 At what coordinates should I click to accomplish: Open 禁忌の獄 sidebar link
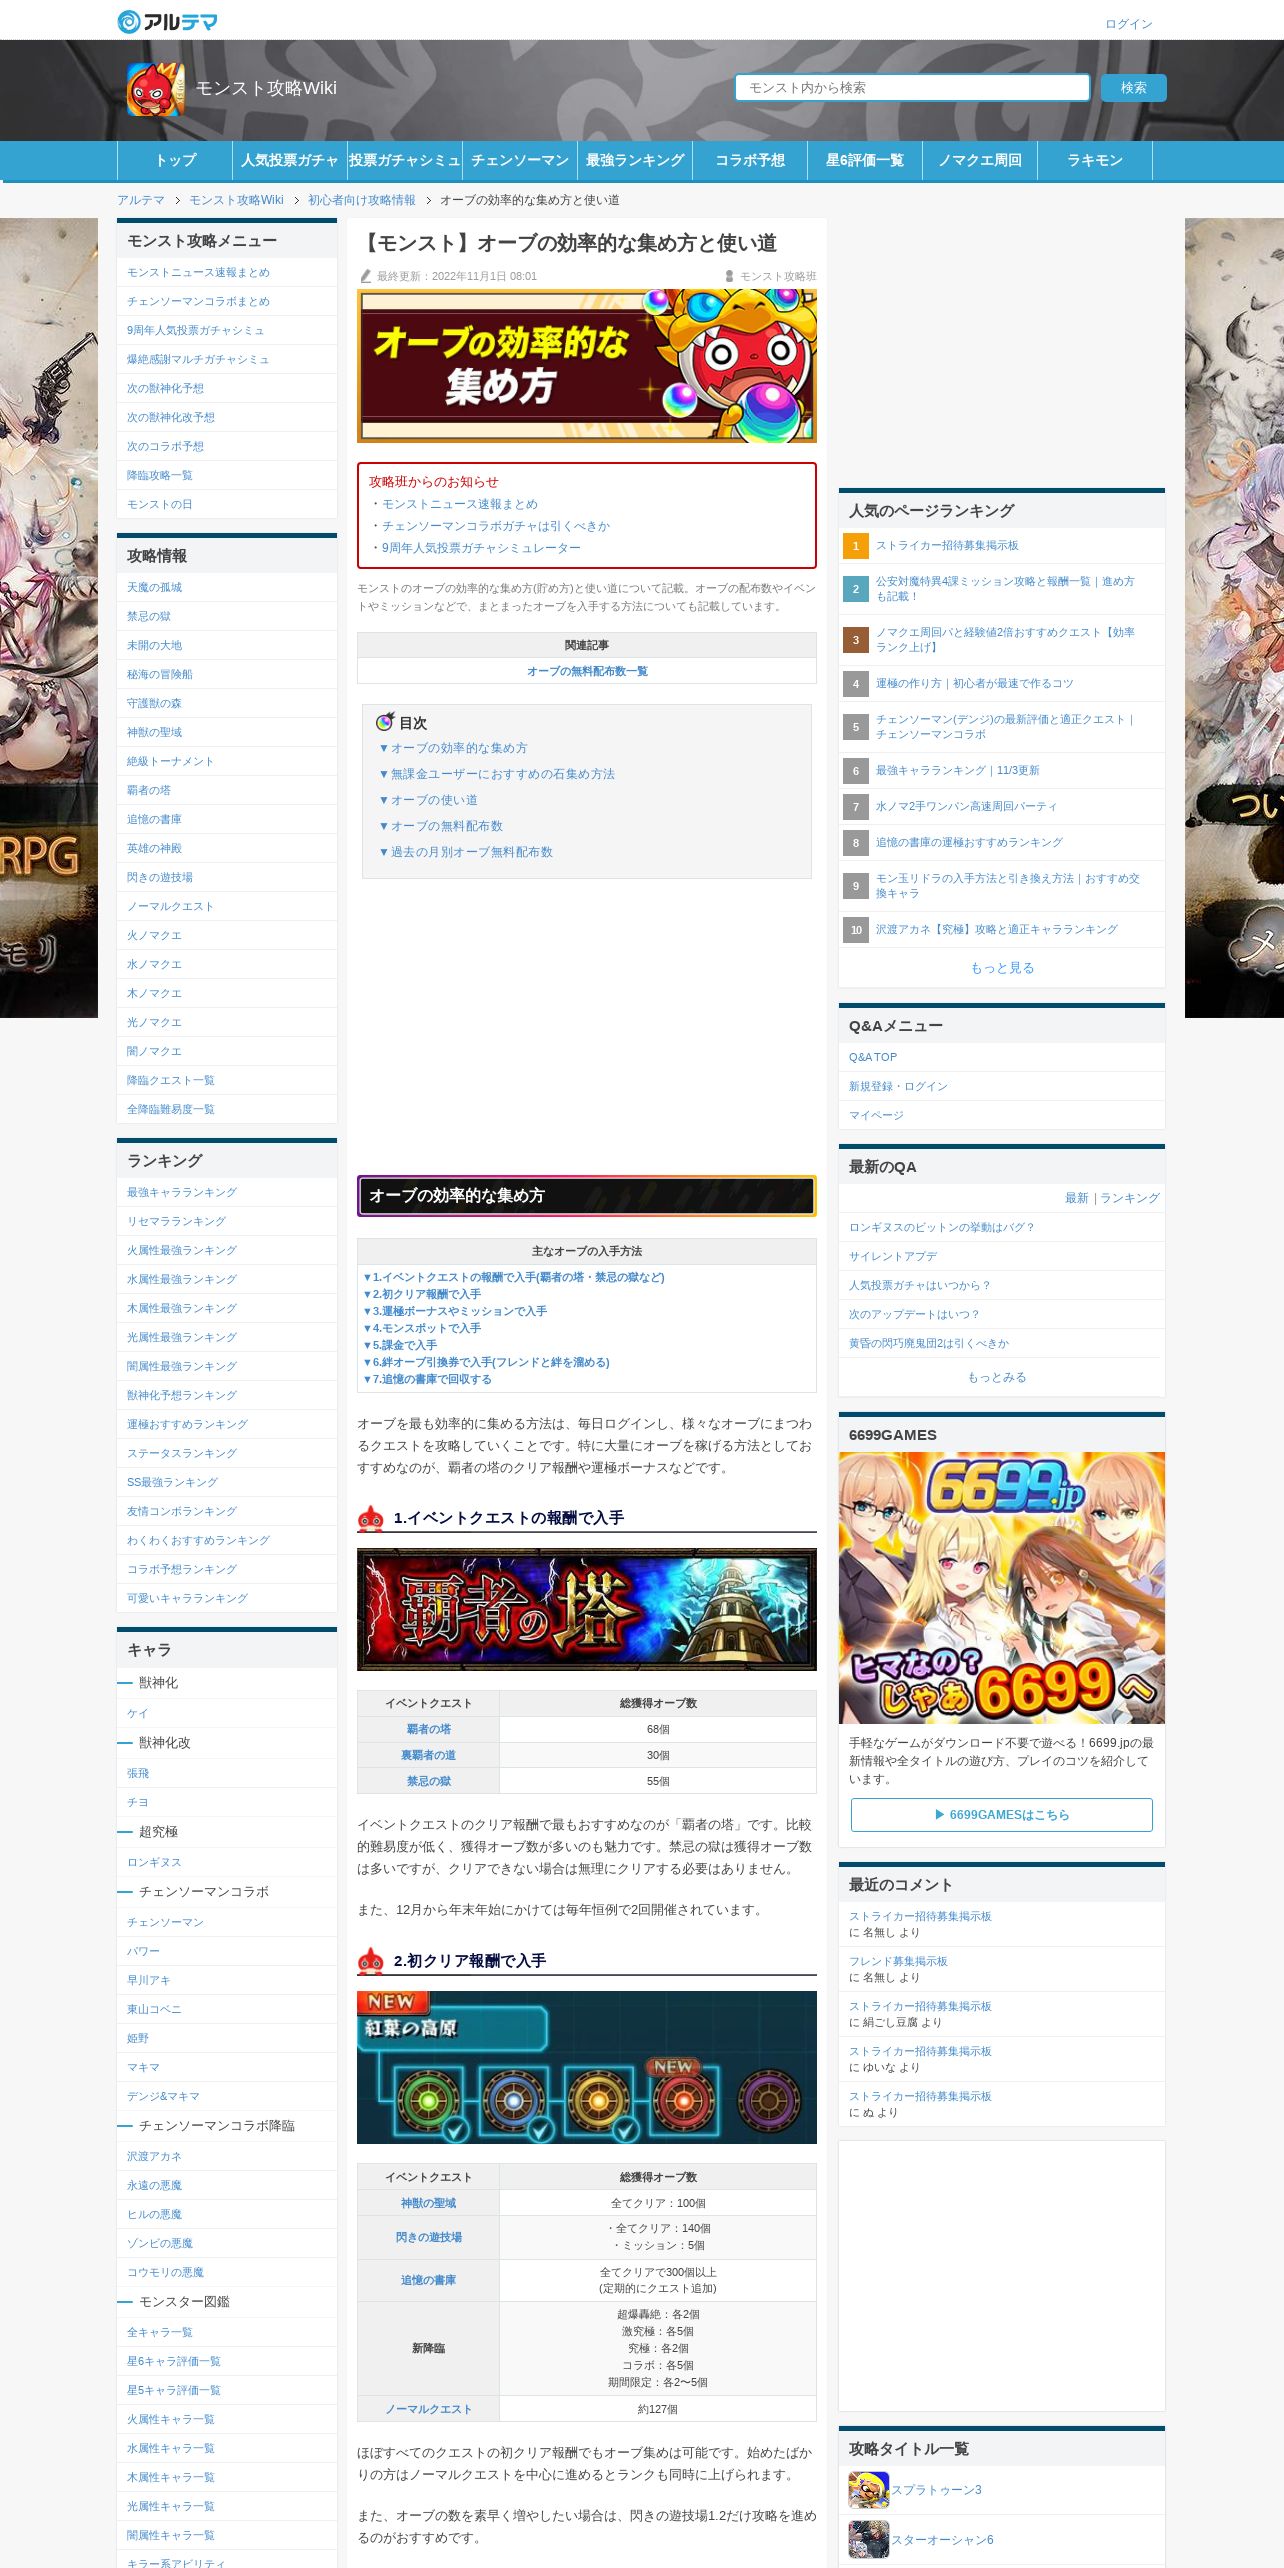point(149,617)
